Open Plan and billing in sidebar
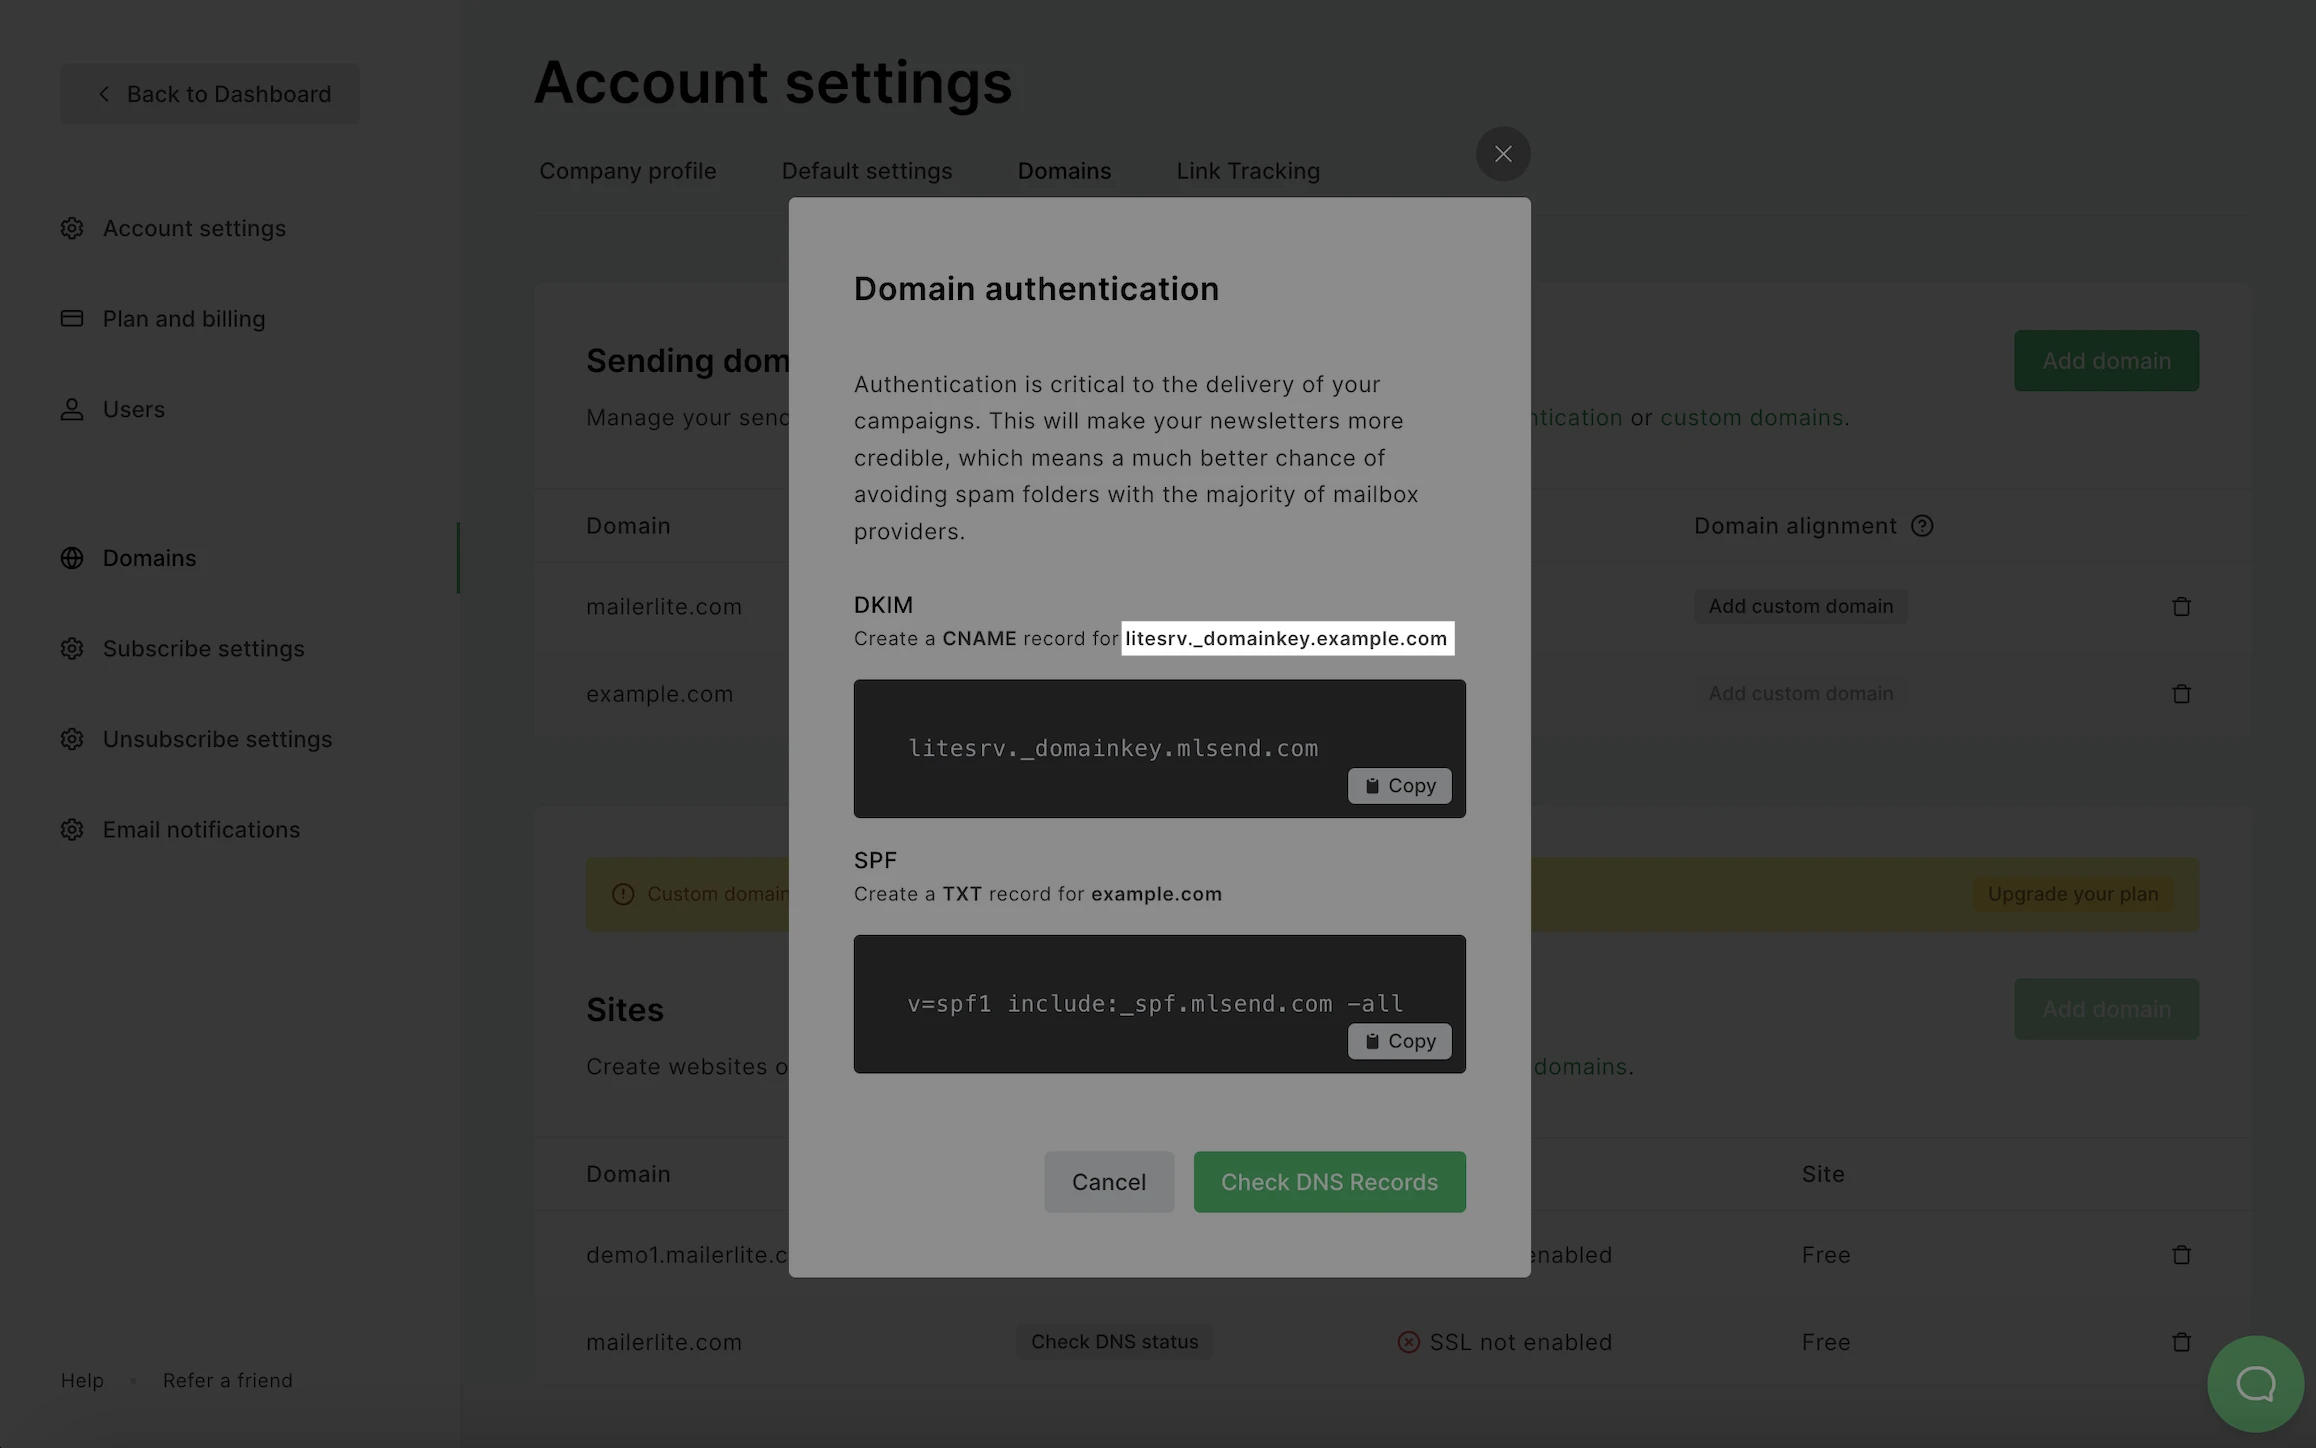This screenshot has height=1448, width=2316. pos(183,319)
